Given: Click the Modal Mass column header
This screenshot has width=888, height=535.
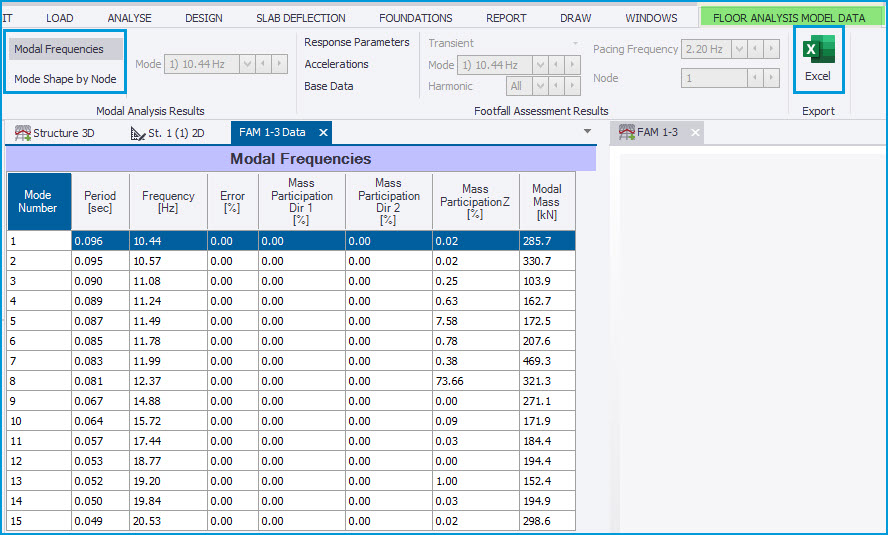Looking at the screenshot, I should [x=547, y=202].
